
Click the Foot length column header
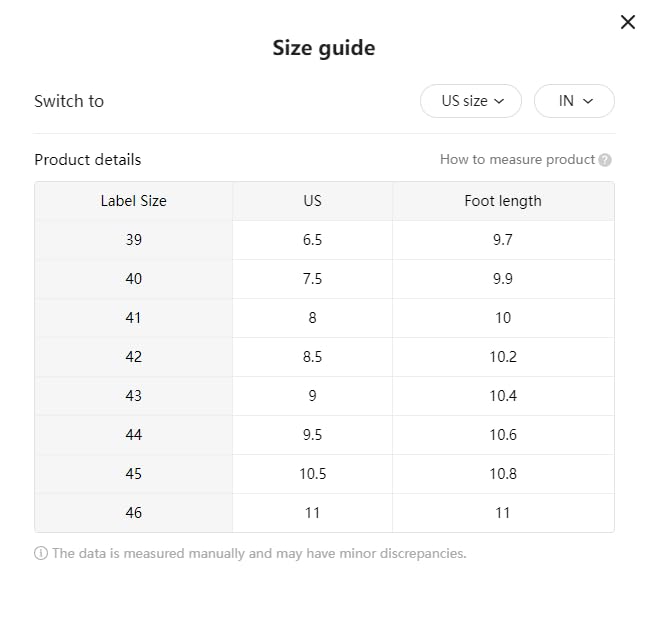coord(503,201)
